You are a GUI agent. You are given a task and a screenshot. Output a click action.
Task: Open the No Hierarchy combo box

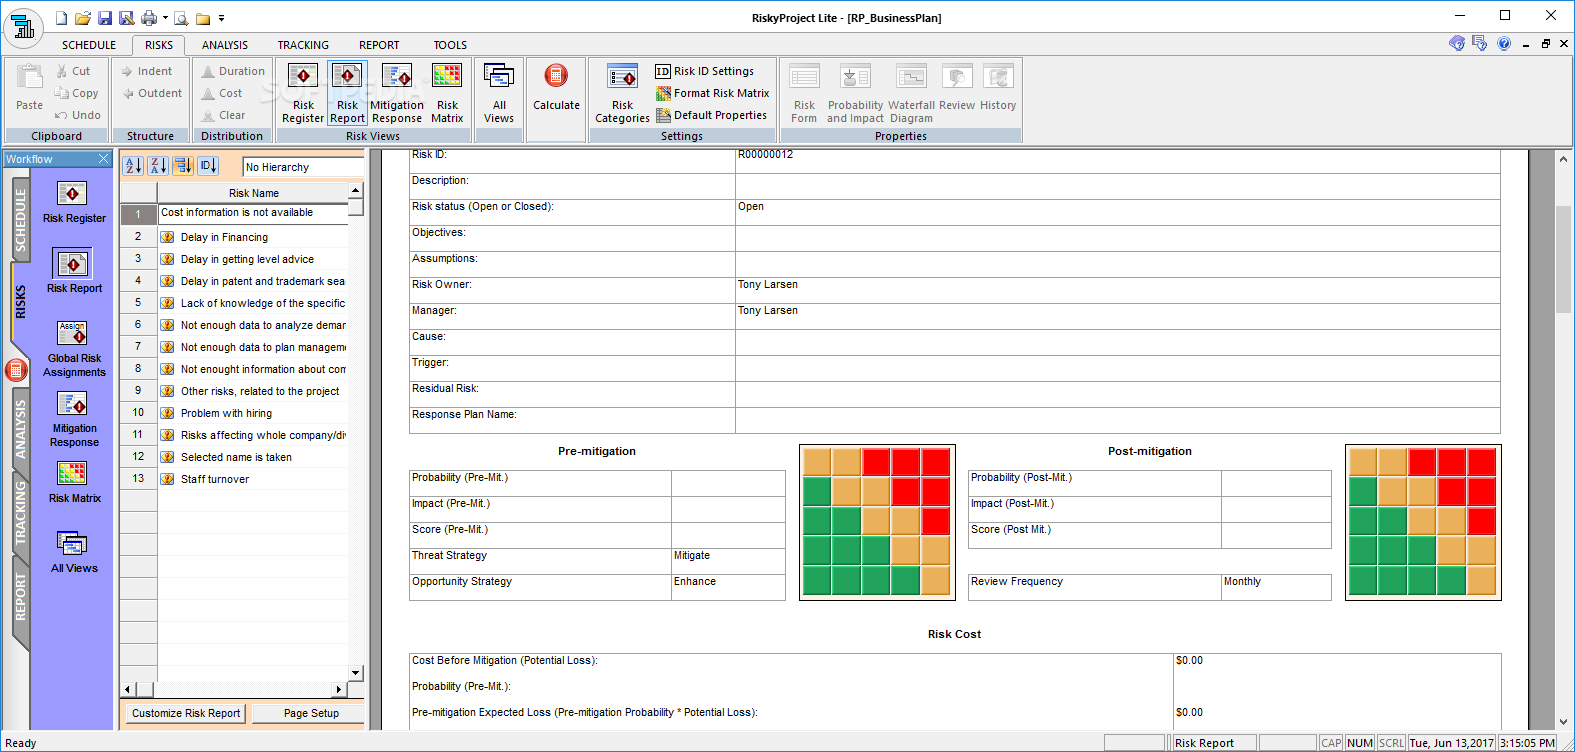(x=303, y=167)
